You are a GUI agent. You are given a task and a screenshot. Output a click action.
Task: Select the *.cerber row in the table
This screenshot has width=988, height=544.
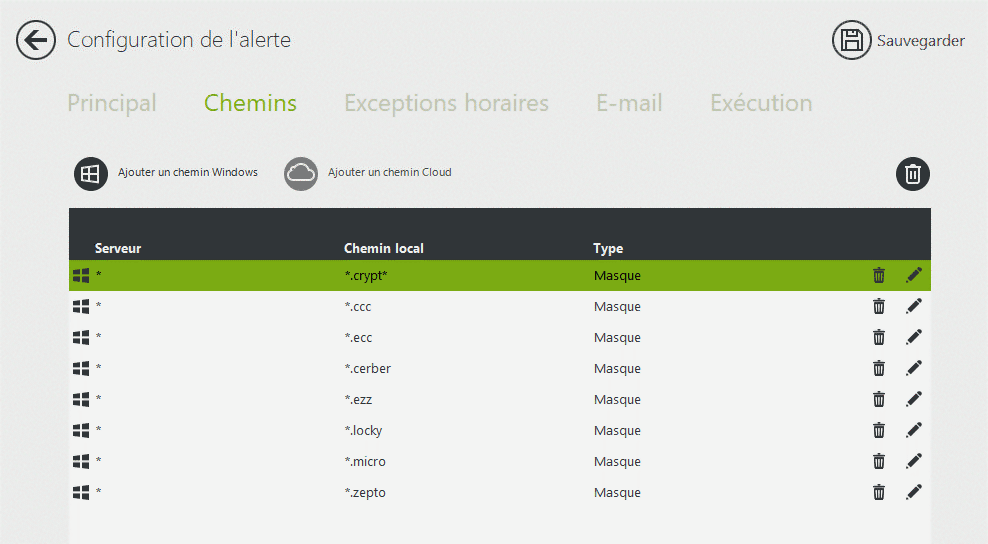coord(500,368)
